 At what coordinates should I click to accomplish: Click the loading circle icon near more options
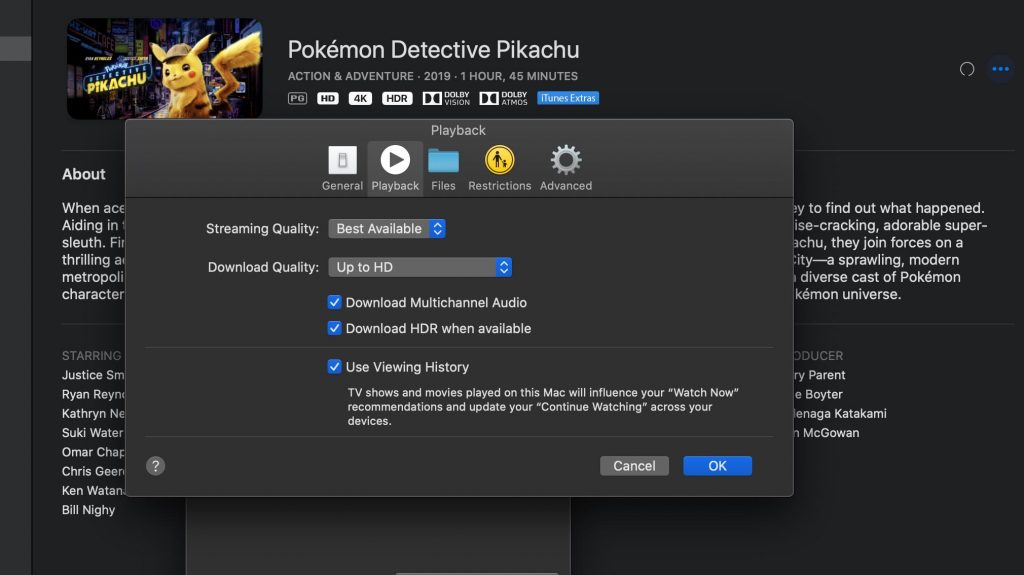(967, 69)
